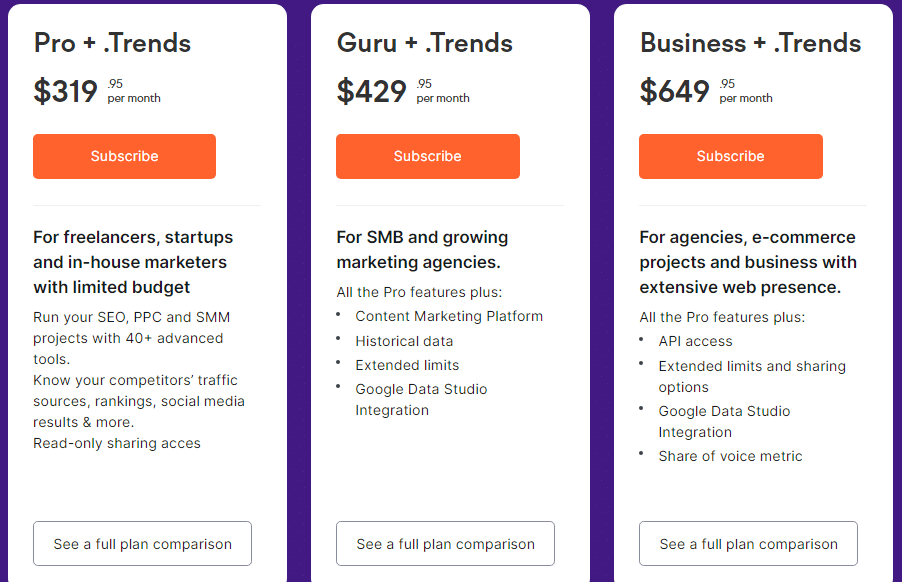Subscribe to the Pro + .Trends plan
This screenshot has width=902, height=582.
pos(124,156)
